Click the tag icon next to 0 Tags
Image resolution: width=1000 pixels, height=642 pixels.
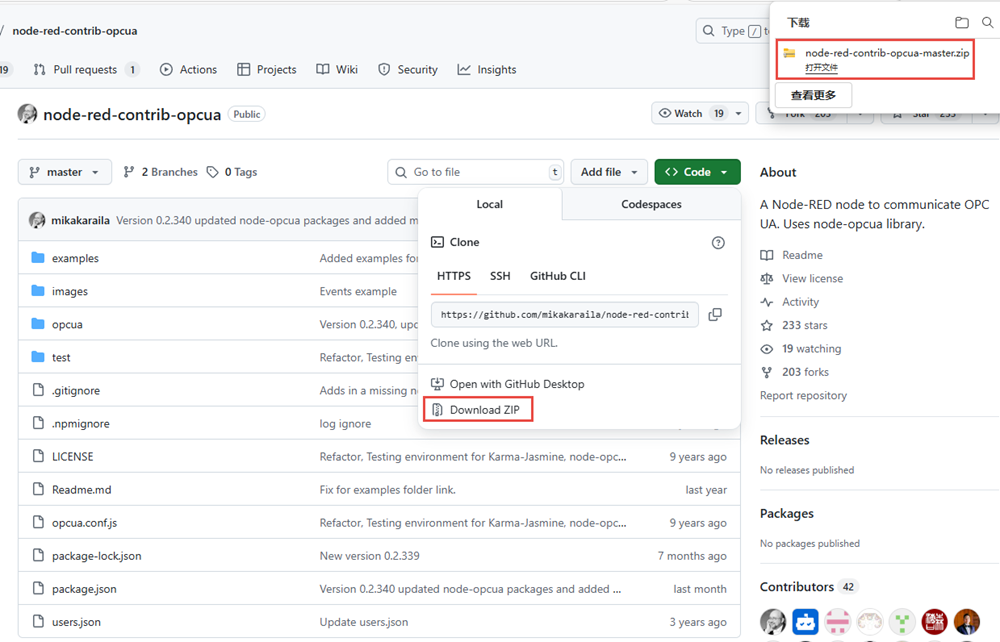tap(212, 172)
